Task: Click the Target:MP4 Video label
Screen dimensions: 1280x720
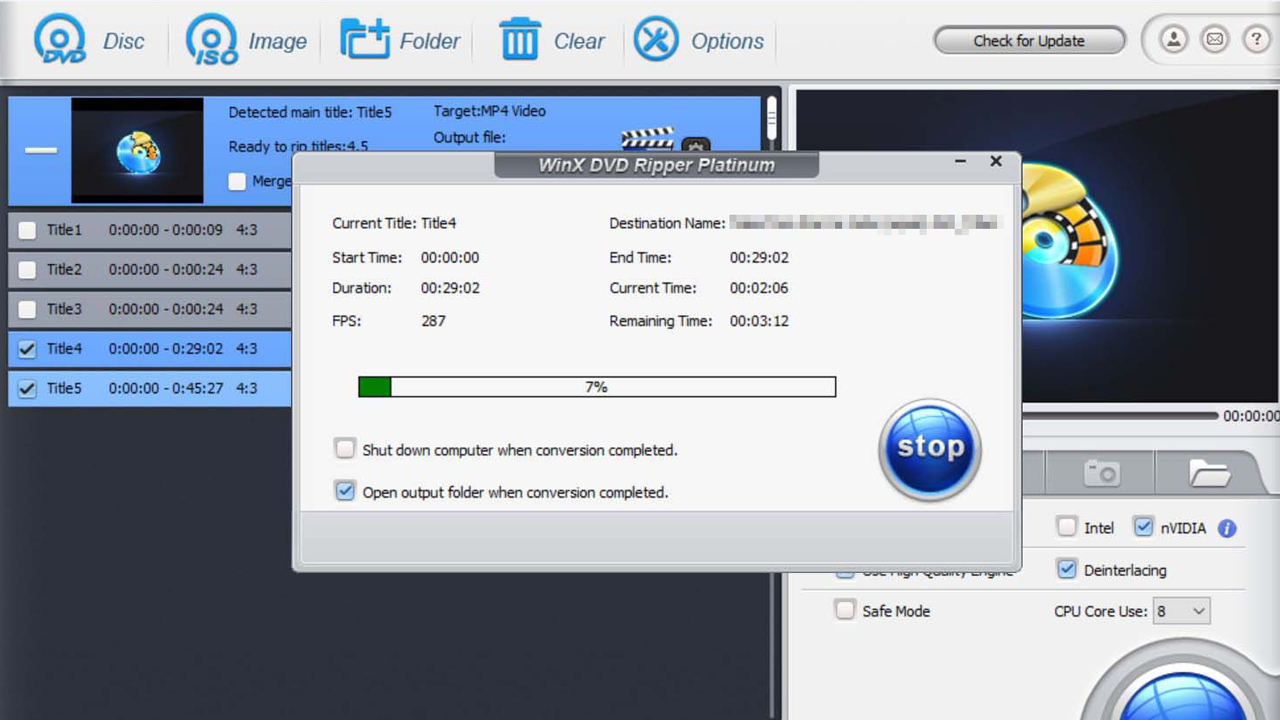Action: (490, 111)
